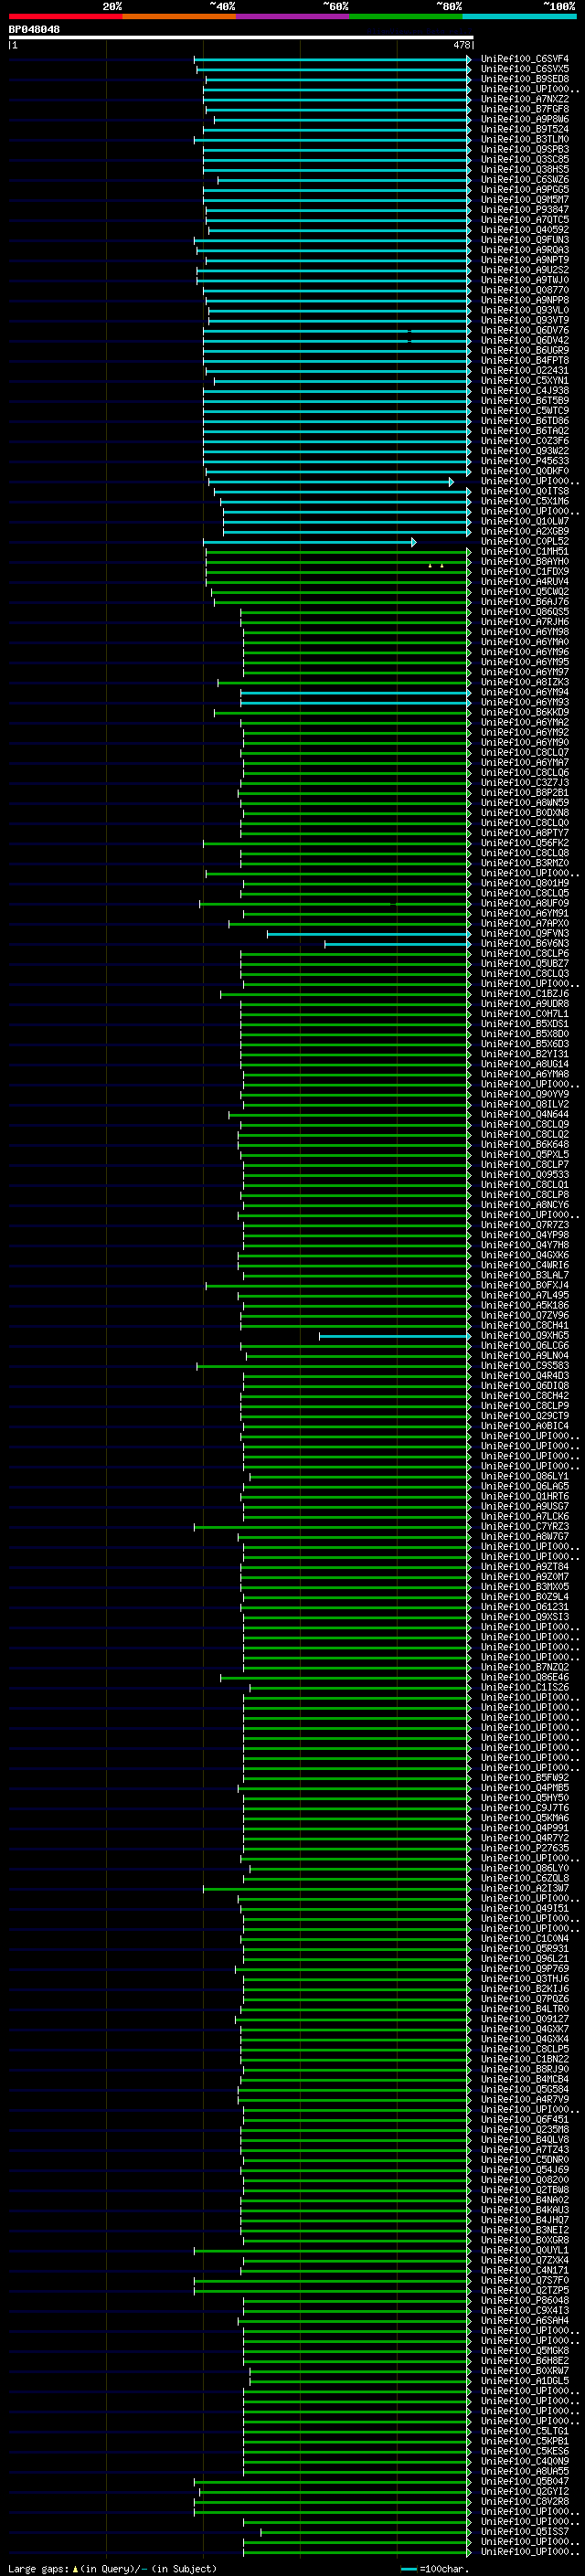Select label UniRef100_A4RUV4

tap(525, 582)
